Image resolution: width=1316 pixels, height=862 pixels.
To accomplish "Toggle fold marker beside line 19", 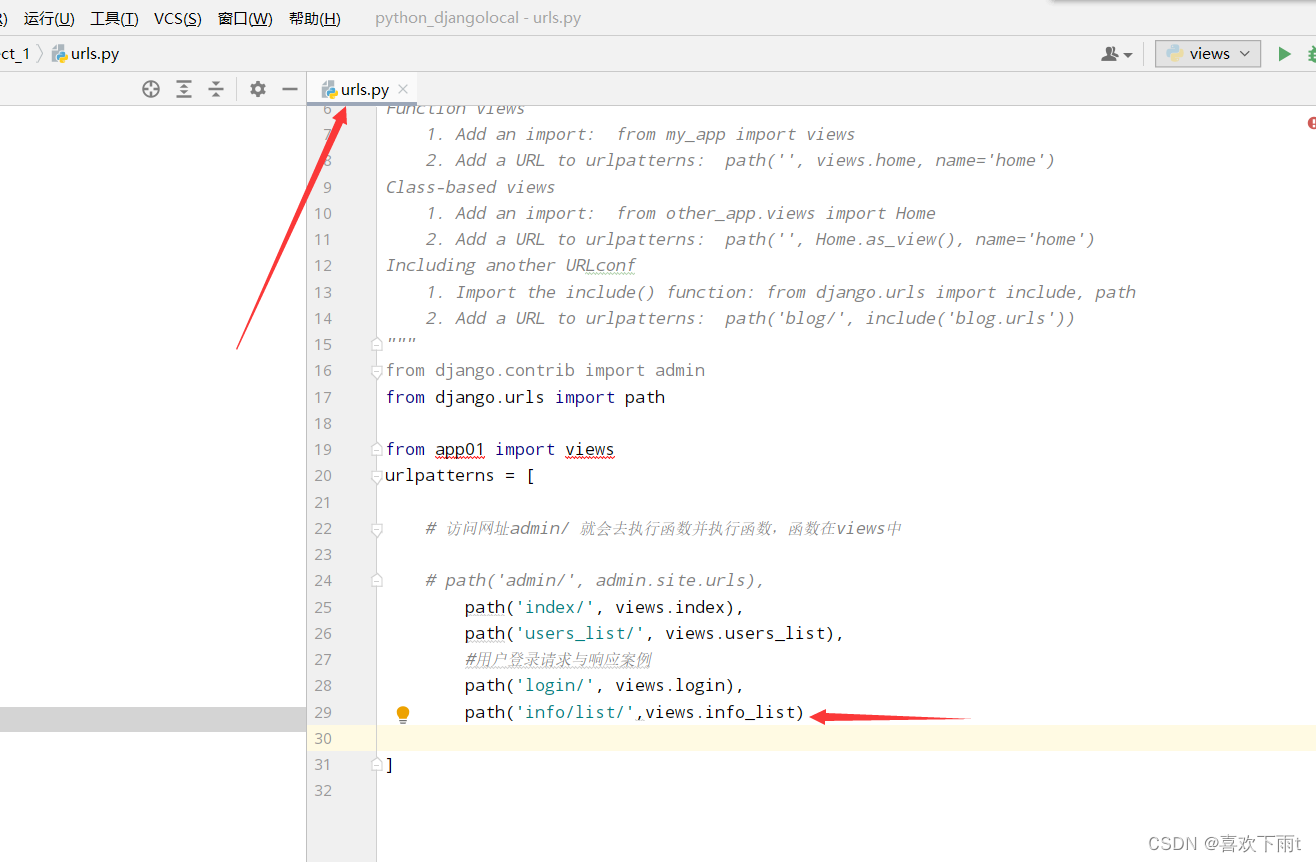I will 376,449.
